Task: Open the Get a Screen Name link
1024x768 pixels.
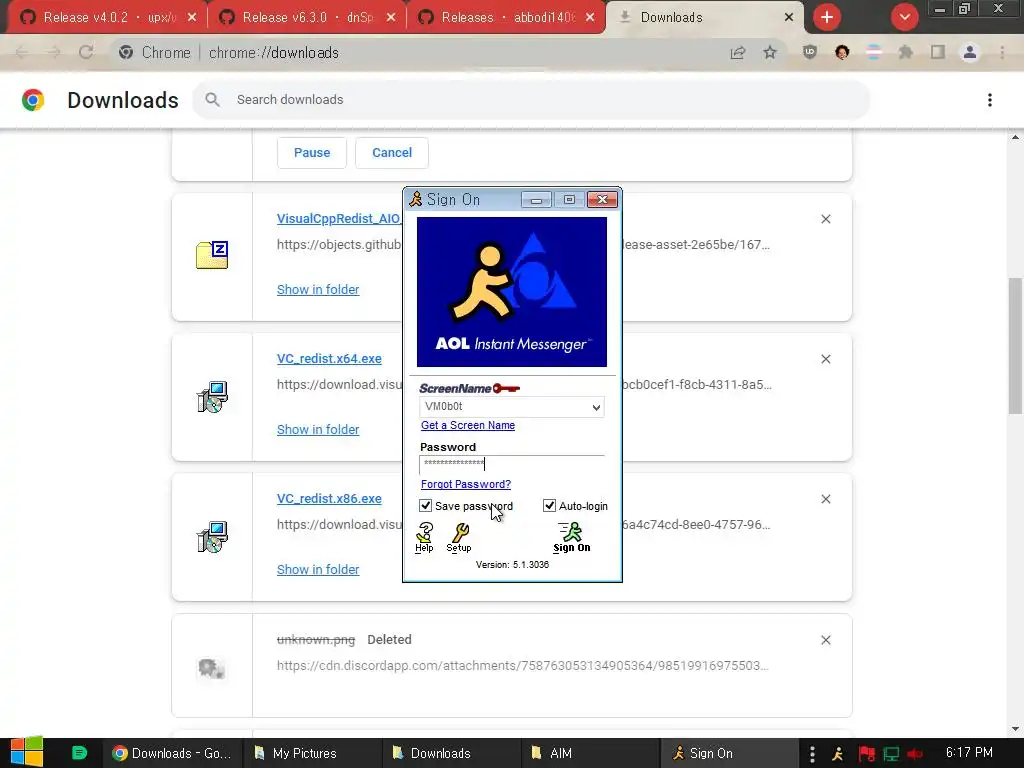Action: pyautogui.click(x=468, y=425)
